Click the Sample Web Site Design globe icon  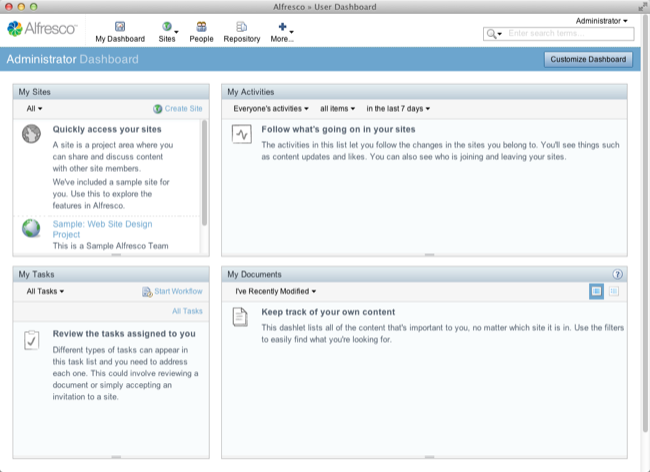31,228
